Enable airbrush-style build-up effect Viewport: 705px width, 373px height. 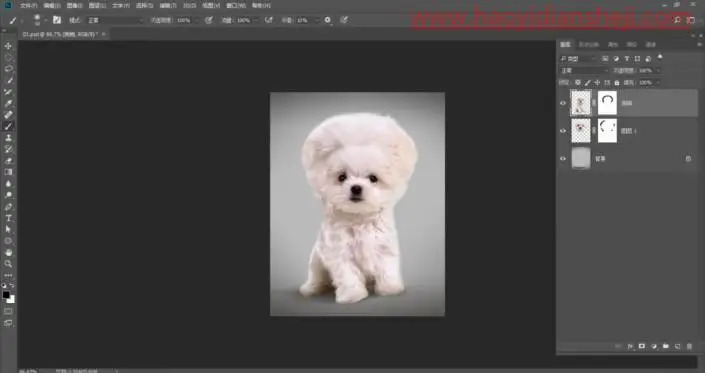point(269,20)
